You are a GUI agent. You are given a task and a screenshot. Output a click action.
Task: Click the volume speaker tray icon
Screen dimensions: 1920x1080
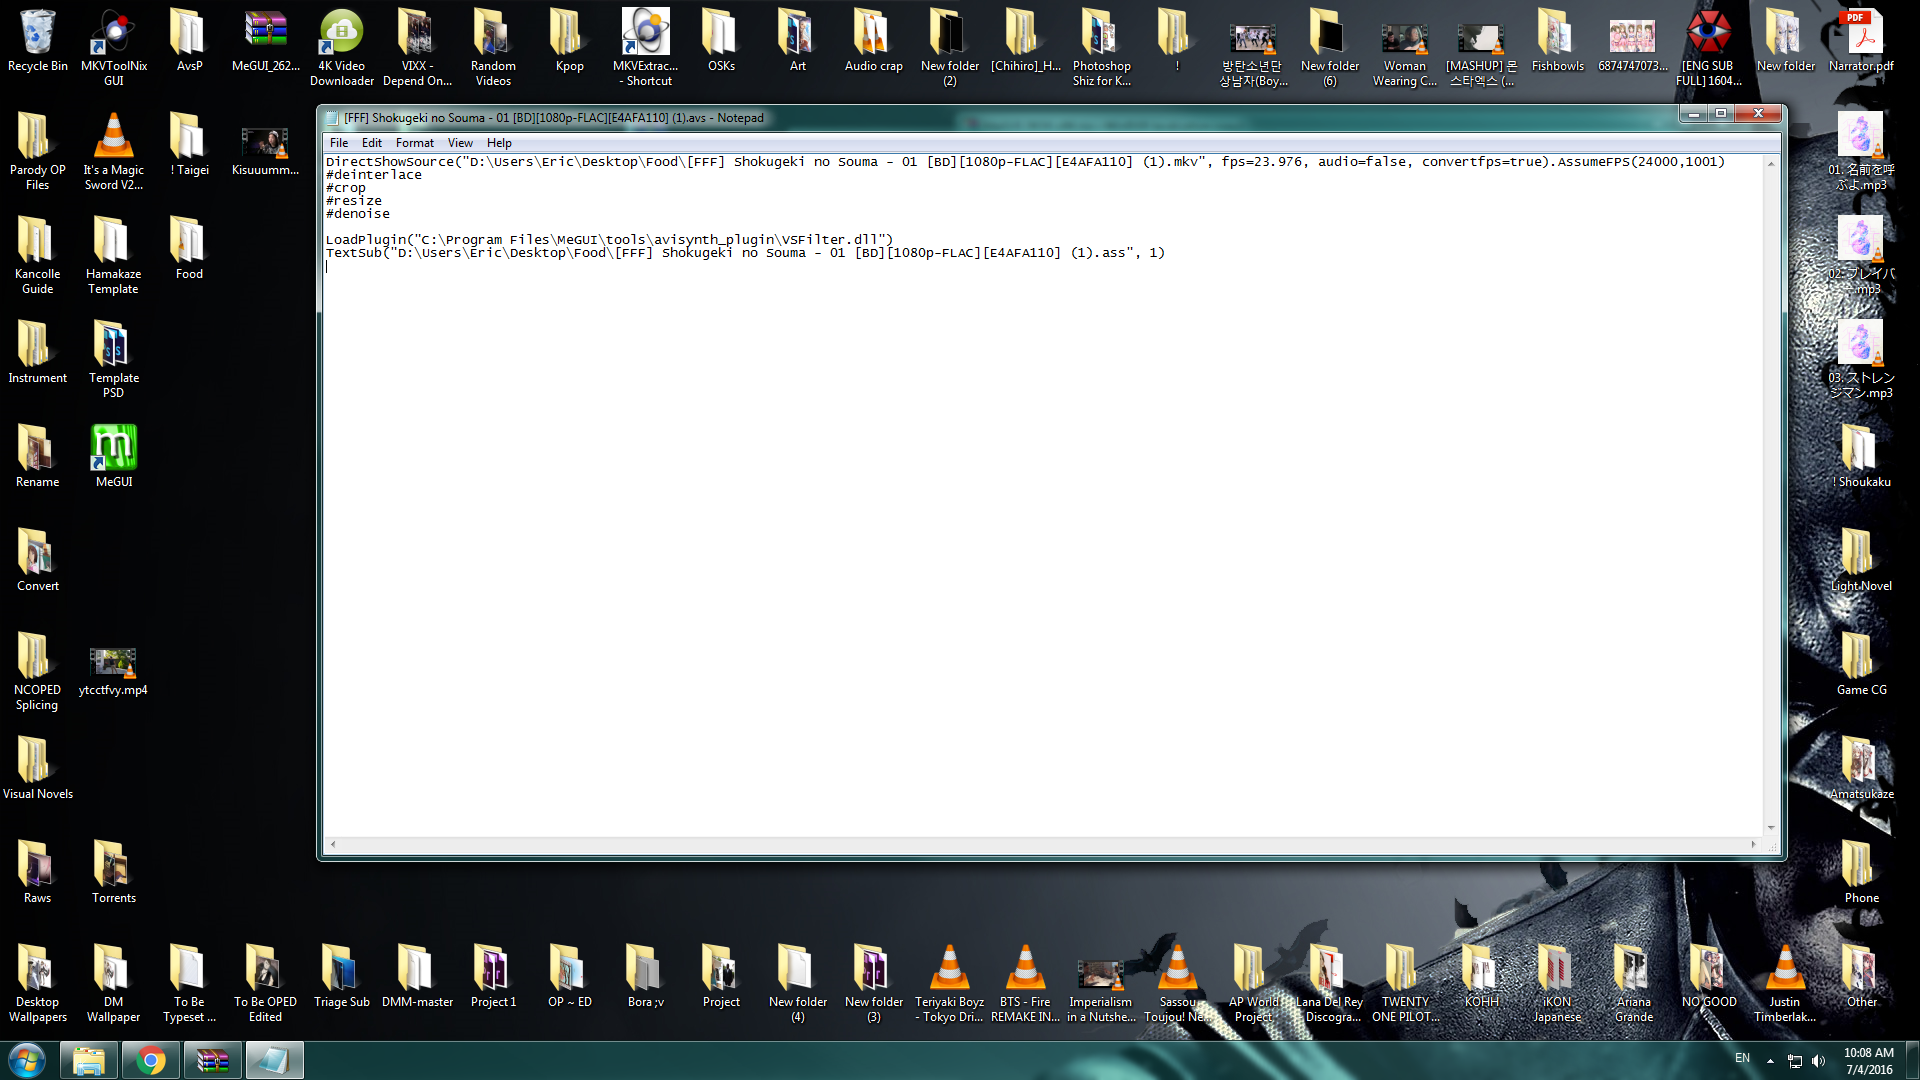tap(1818, 1060)
